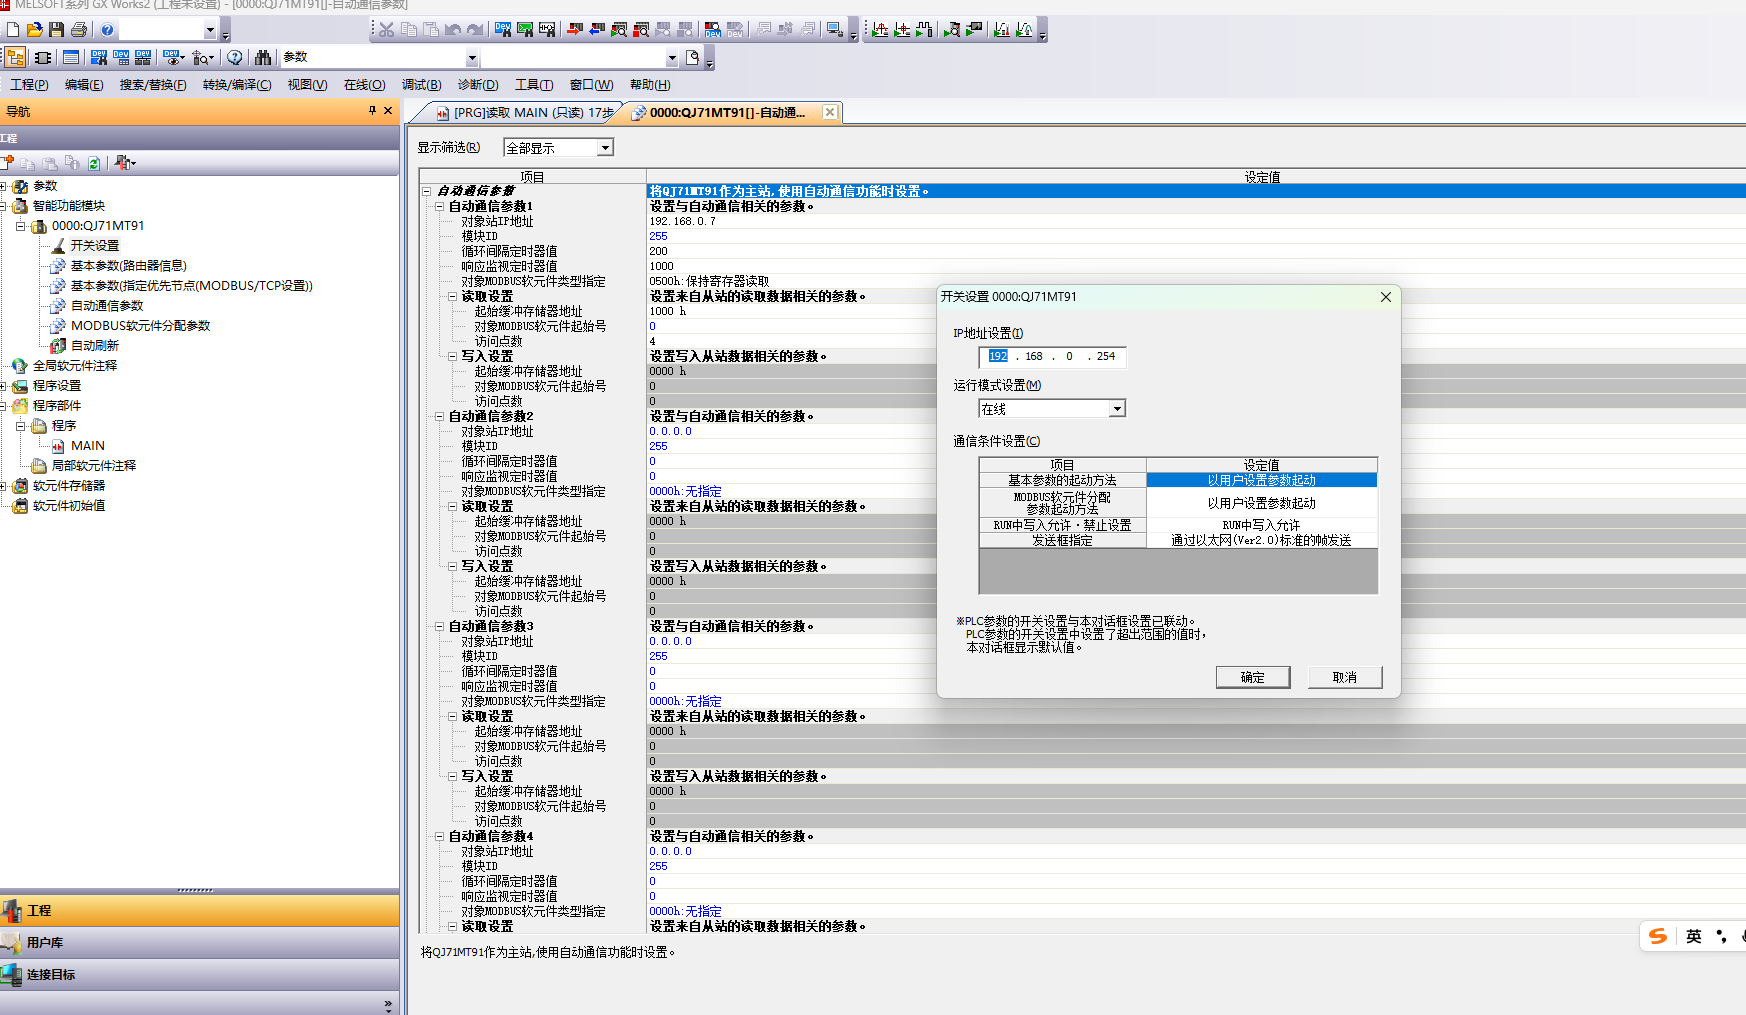
Task: Click the Print icon in the top toolbar
Action: 79,30
